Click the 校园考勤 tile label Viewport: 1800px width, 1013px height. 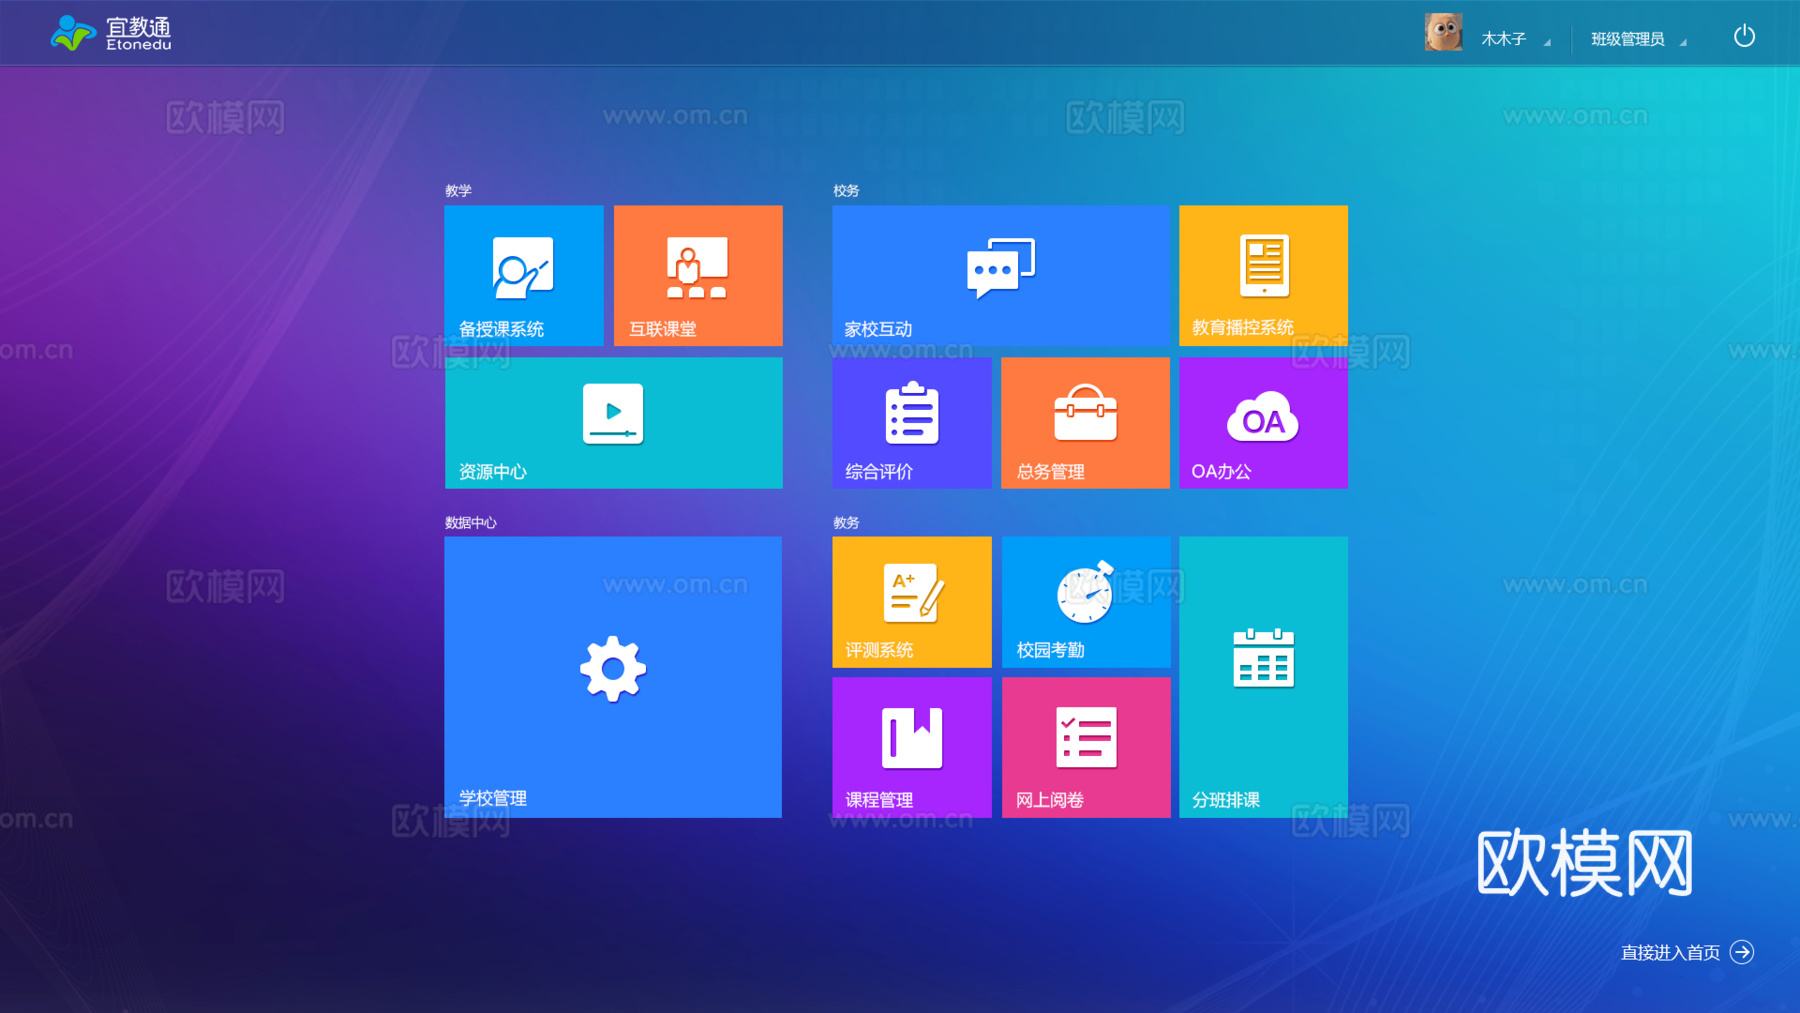tap(1050, 650)
